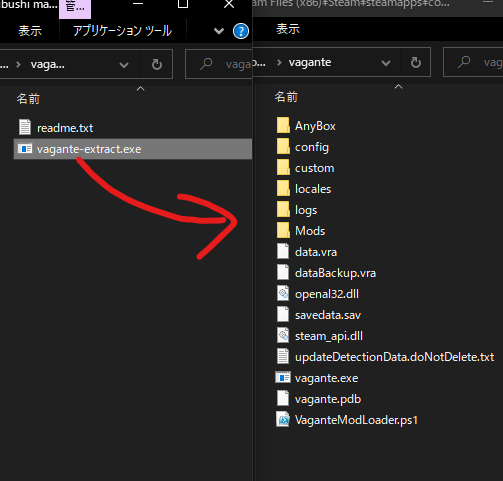Select the vagante-extract.exe file name
The height and width of the screenshot is (481, 503).
tap(89, 149)
